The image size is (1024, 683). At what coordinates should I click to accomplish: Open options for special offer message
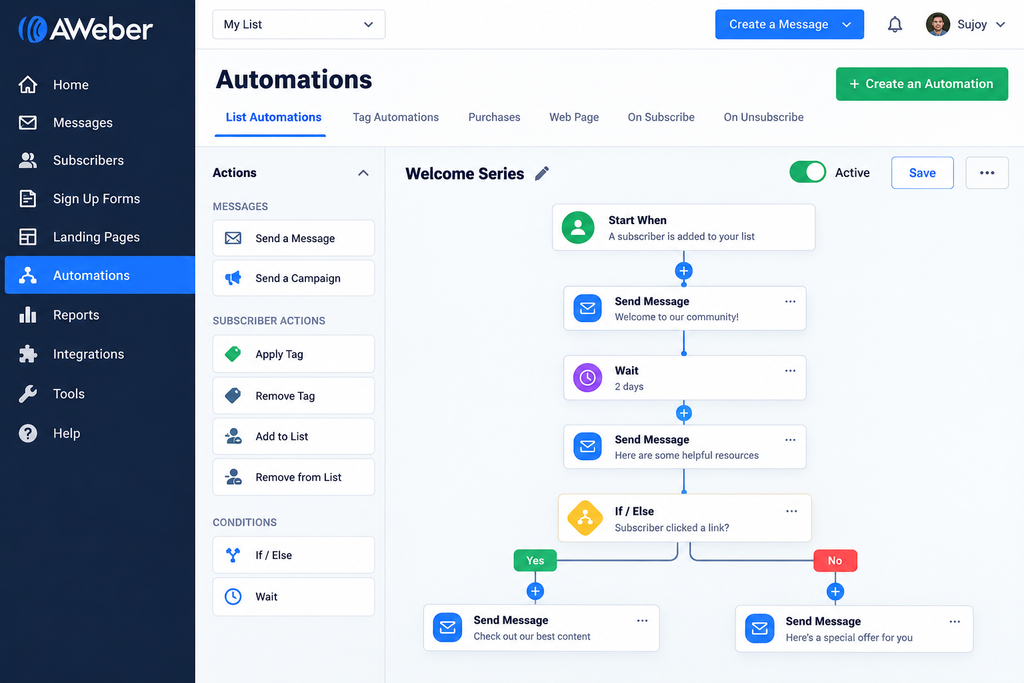tap(954, 622)
